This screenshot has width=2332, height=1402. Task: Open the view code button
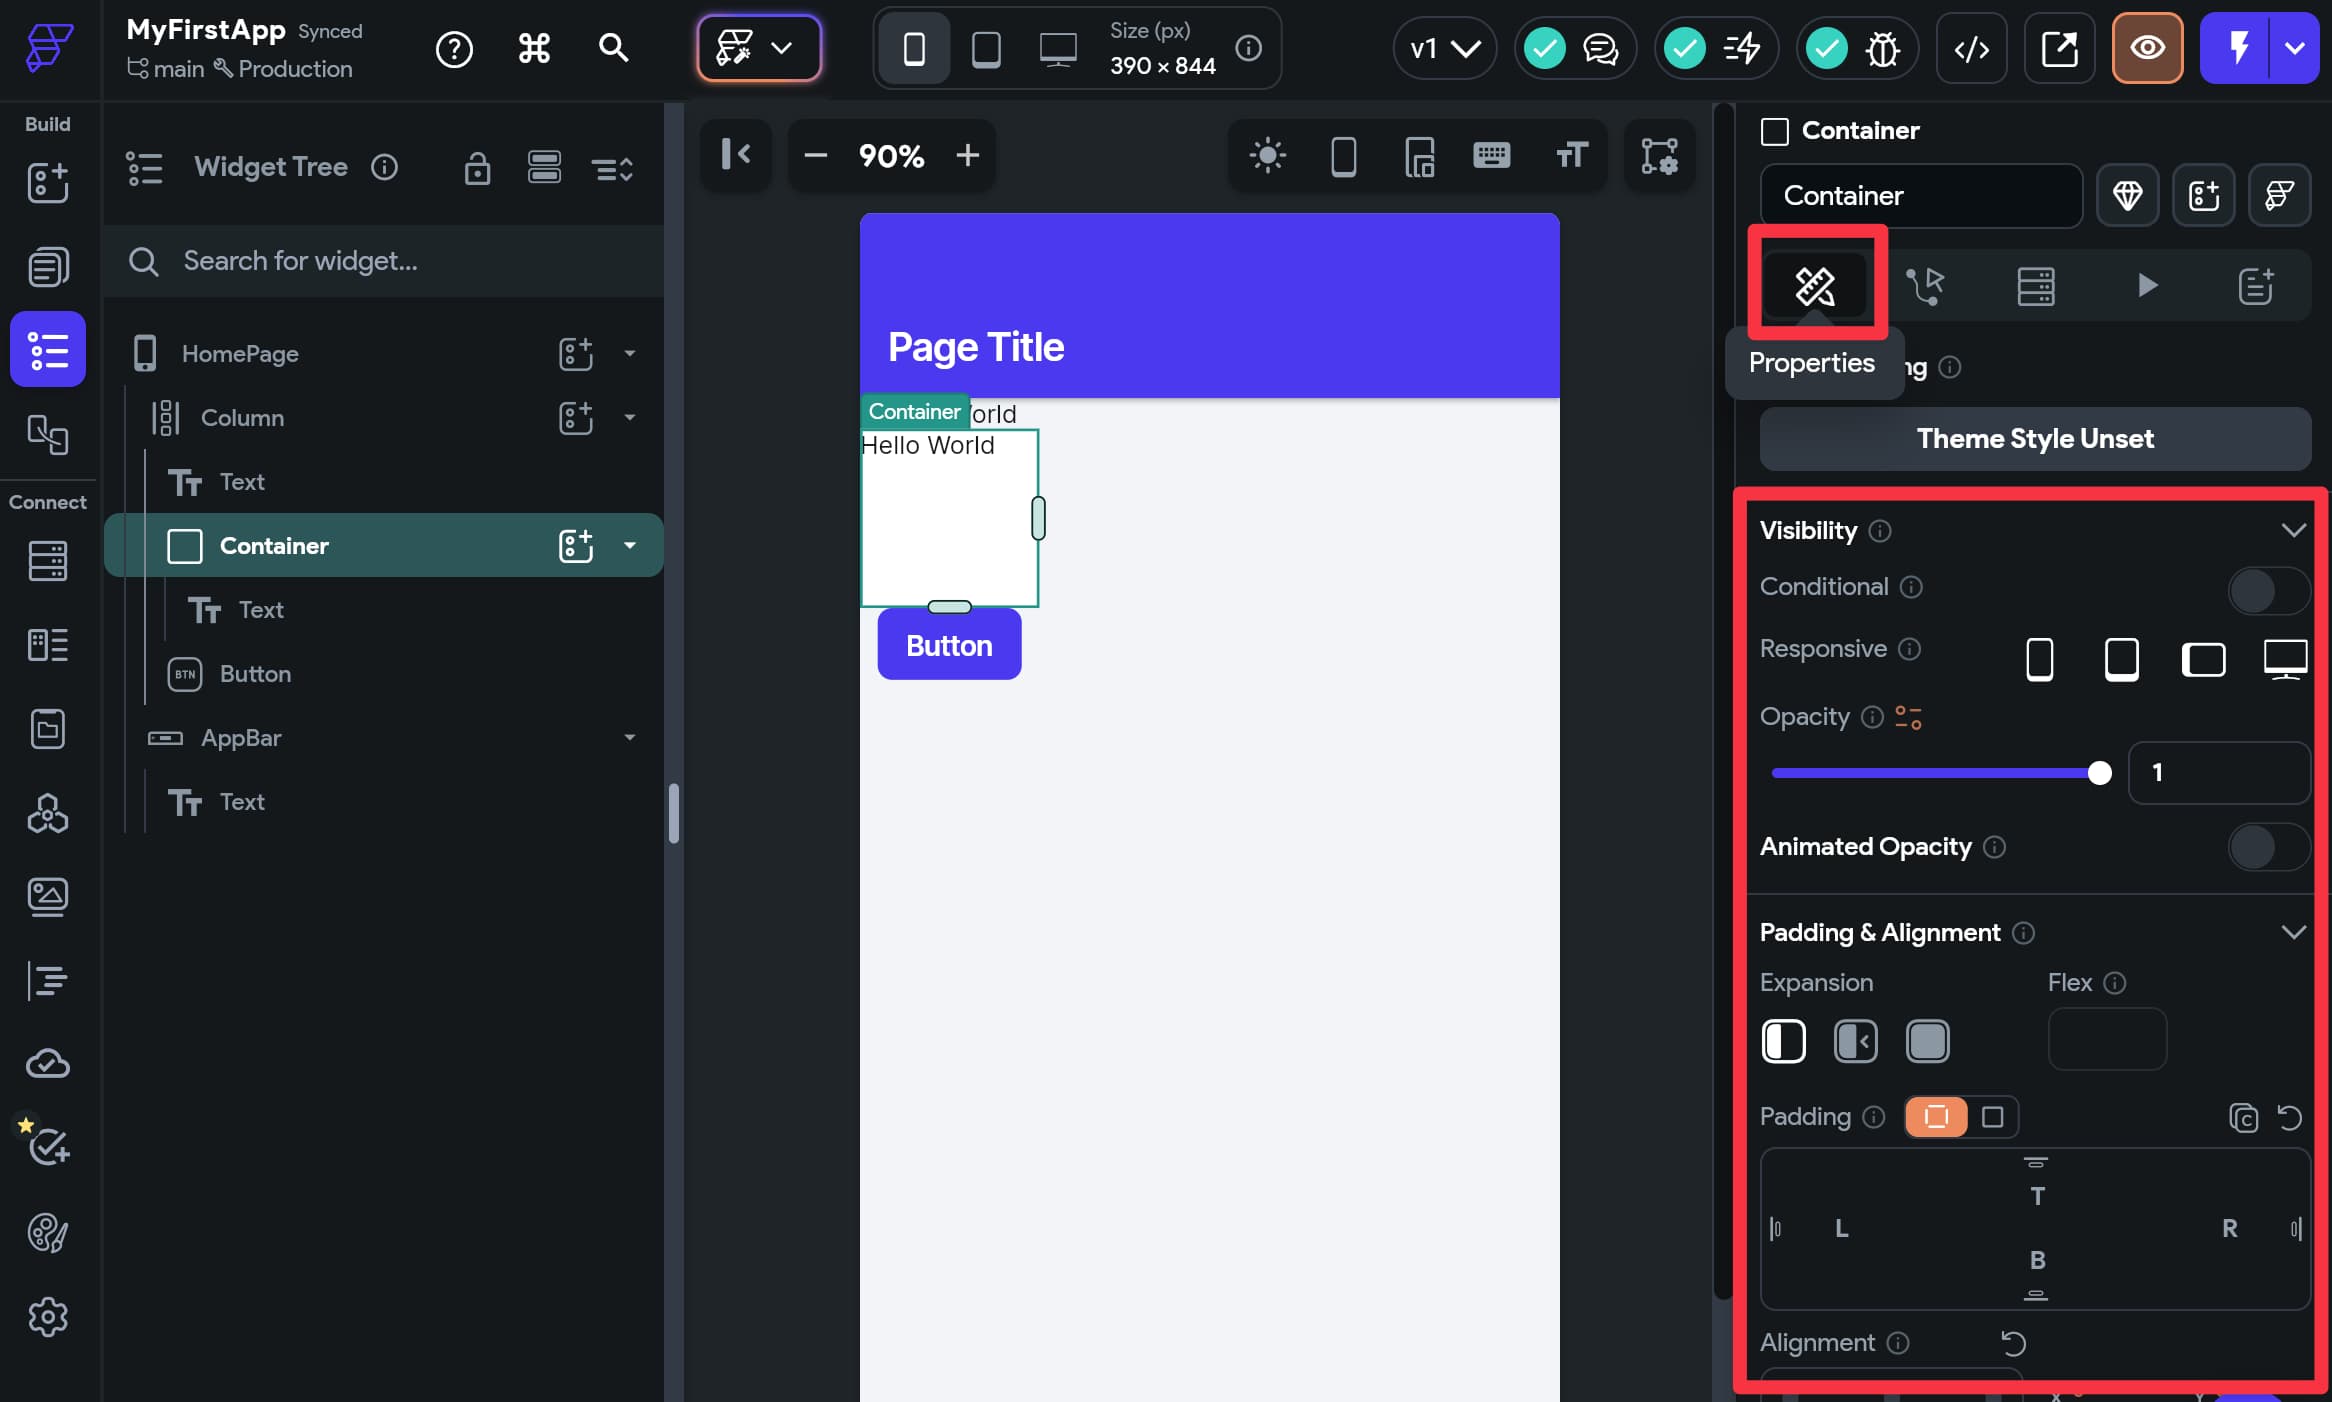[1971, 48]
